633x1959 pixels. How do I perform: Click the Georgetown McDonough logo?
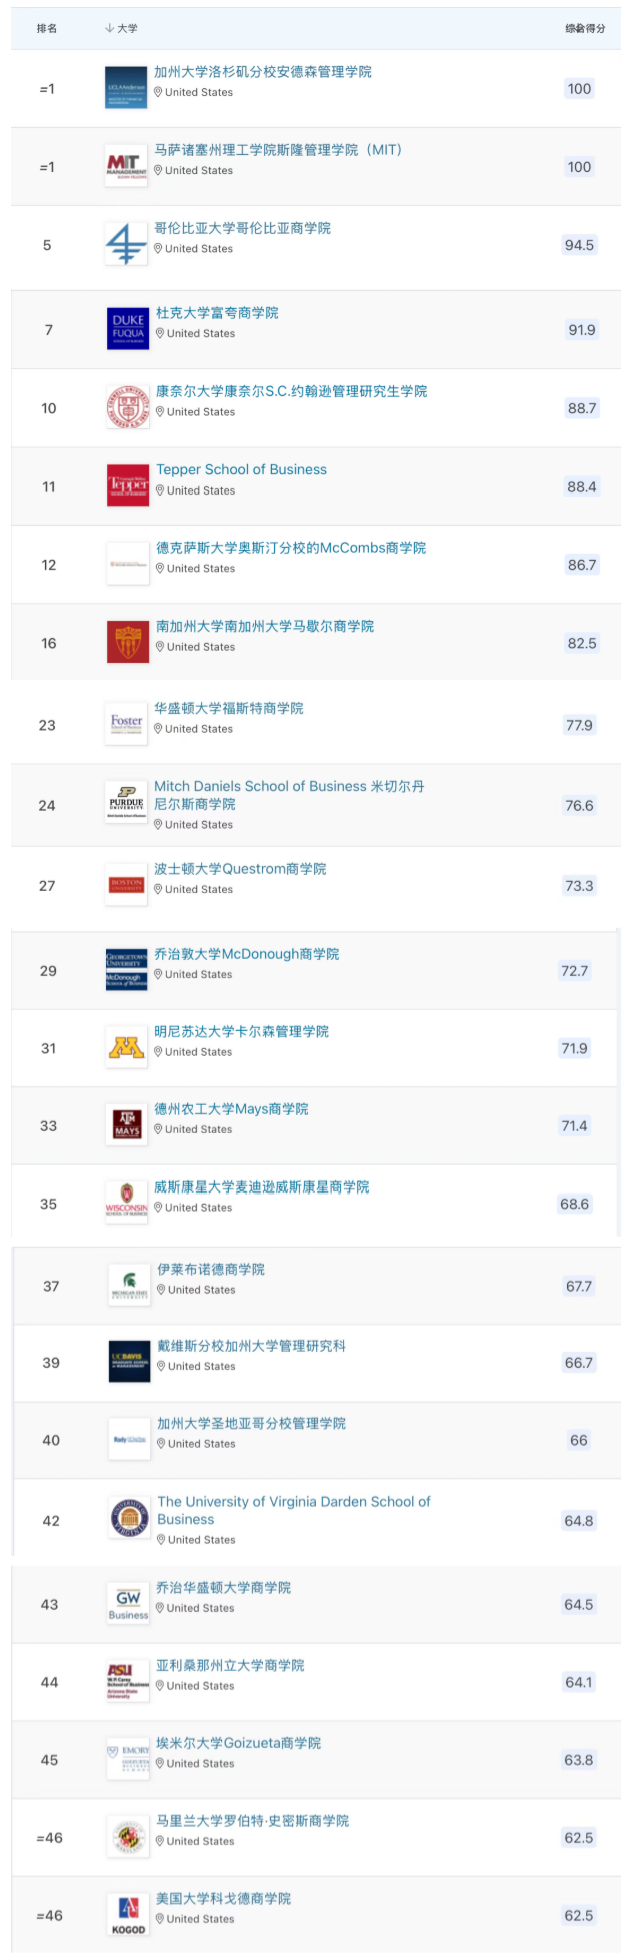[x=126, y=970]
